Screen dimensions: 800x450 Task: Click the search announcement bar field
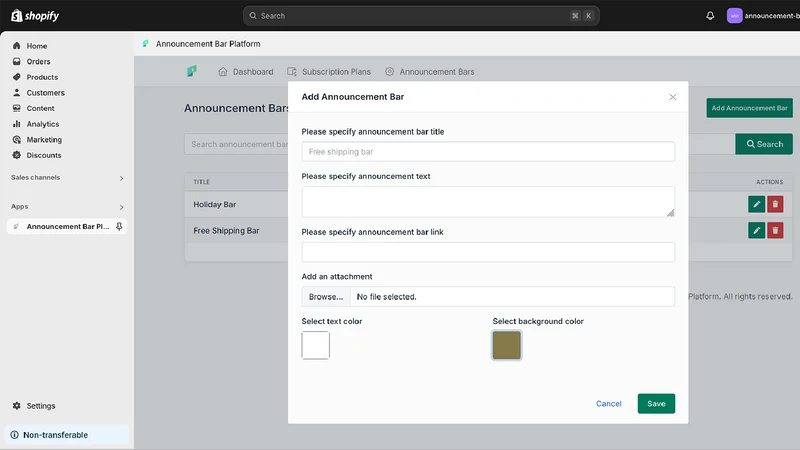click(236, 144)
